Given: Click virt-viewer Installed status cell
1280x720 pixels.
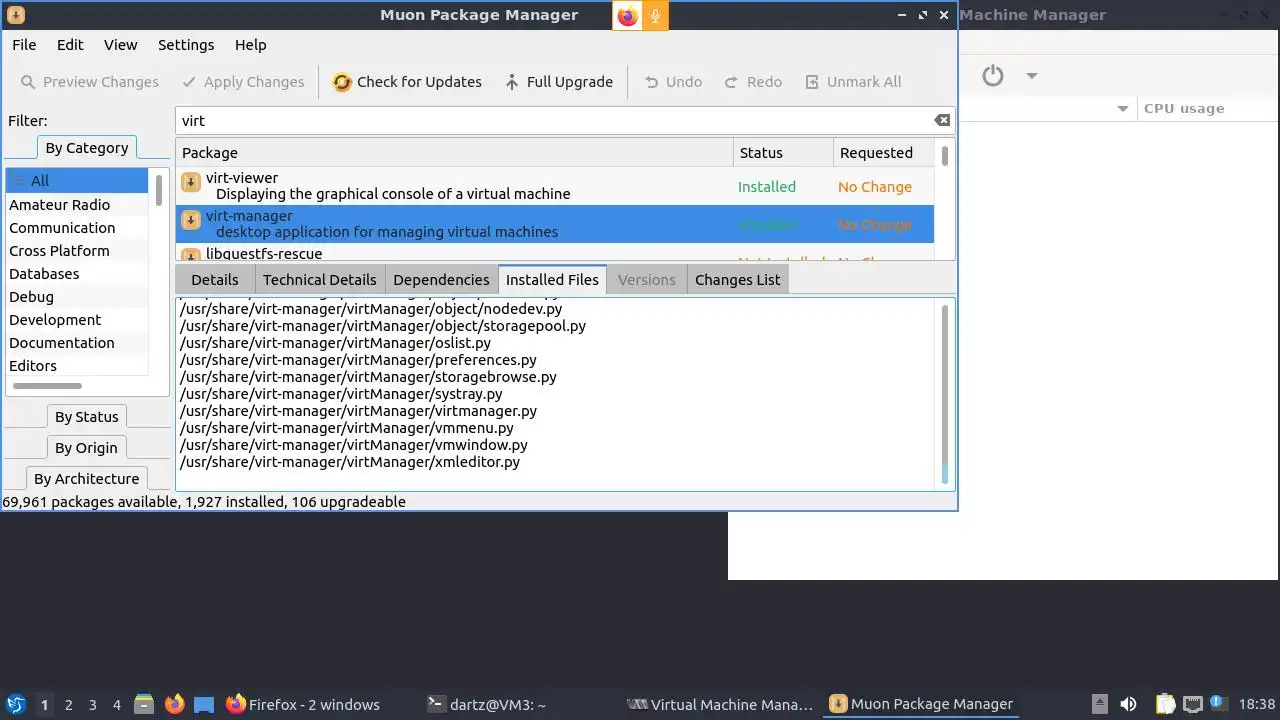Looking at the screenshot, I should coord(767,187).
